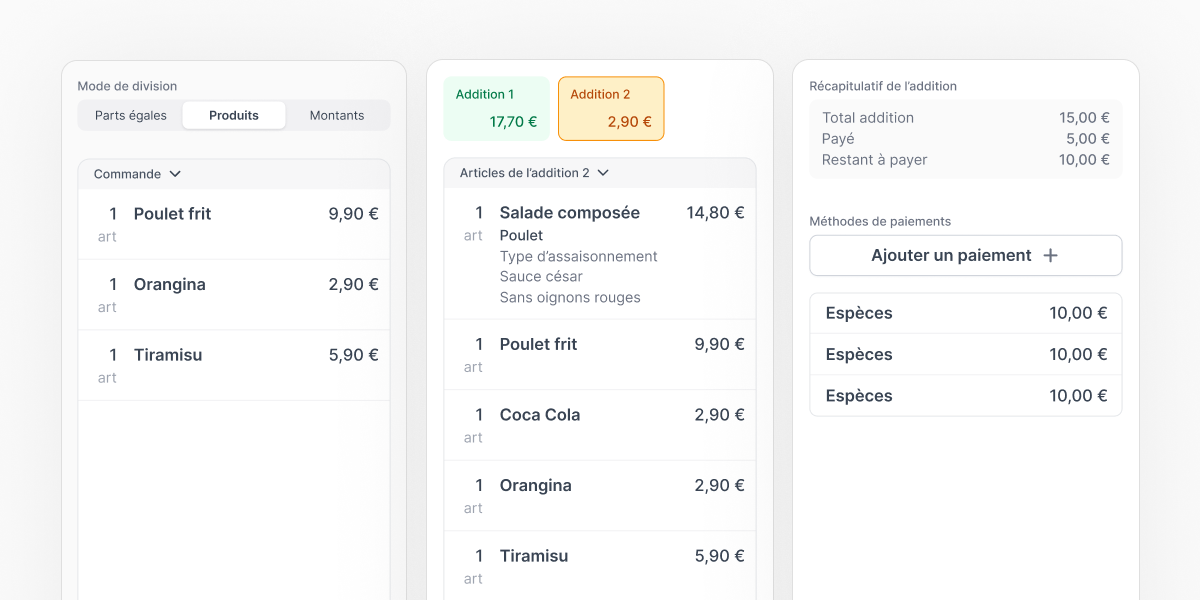Select the Parts égales division mode
The height and width of the screenshot is (600, 1200).
pyautogui.click(x=130, y=115)
